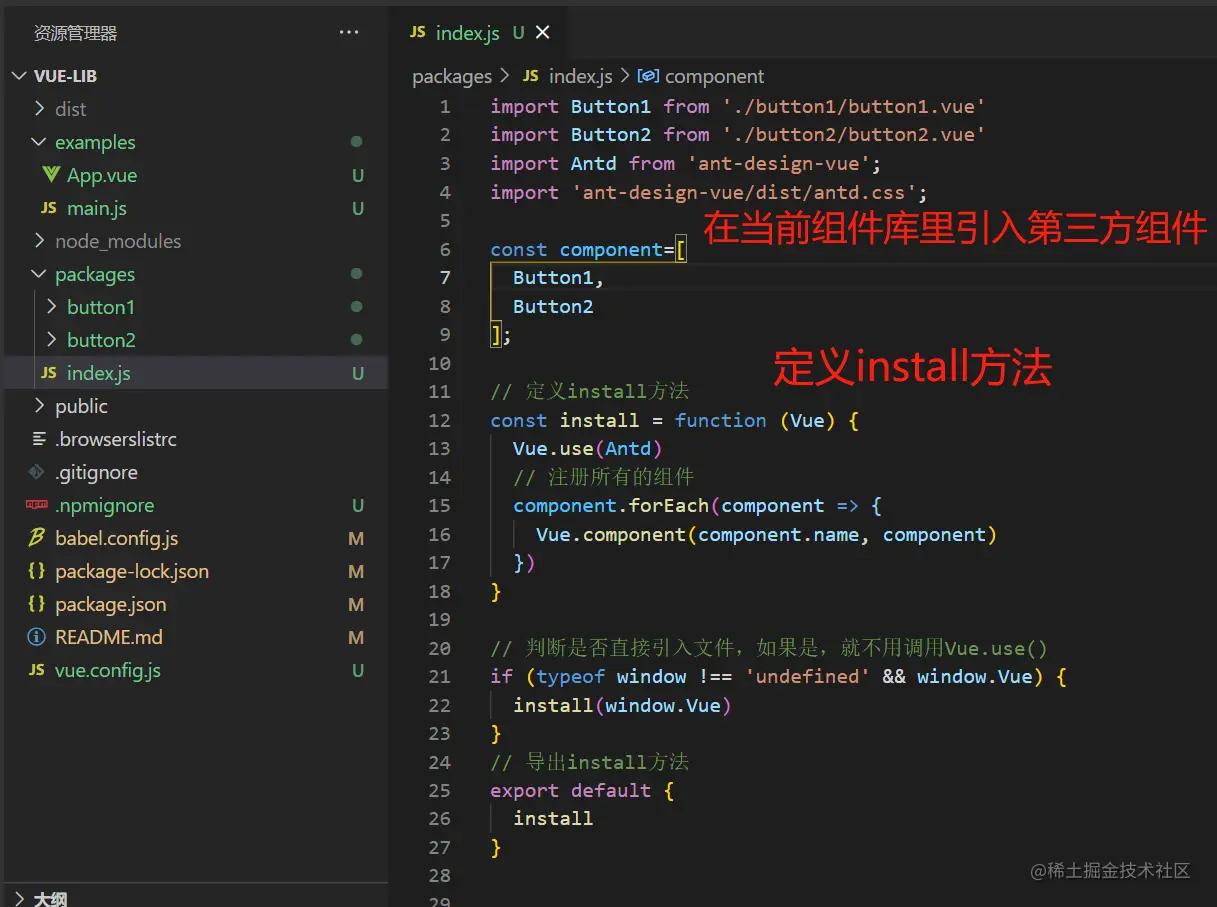This screenshot has width=1217, height=907.
Task: Open the explorer more actions ellipsis
Action: coord(349,33)
